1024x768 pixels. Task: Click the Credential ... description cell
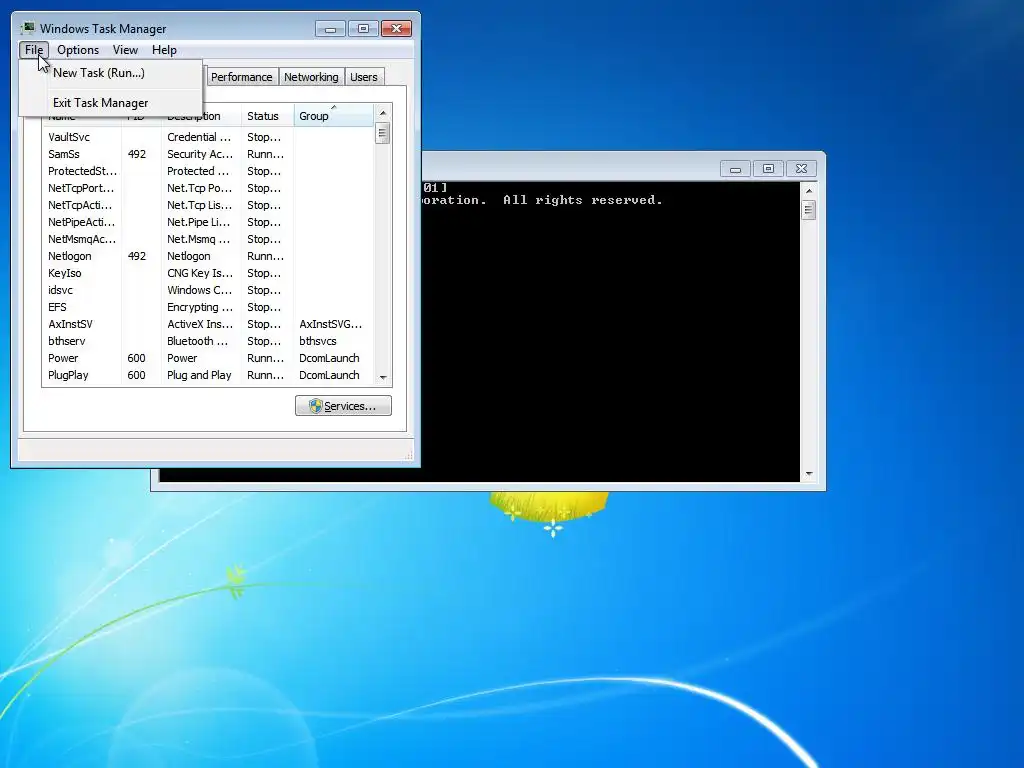click(x=199, y=137)
